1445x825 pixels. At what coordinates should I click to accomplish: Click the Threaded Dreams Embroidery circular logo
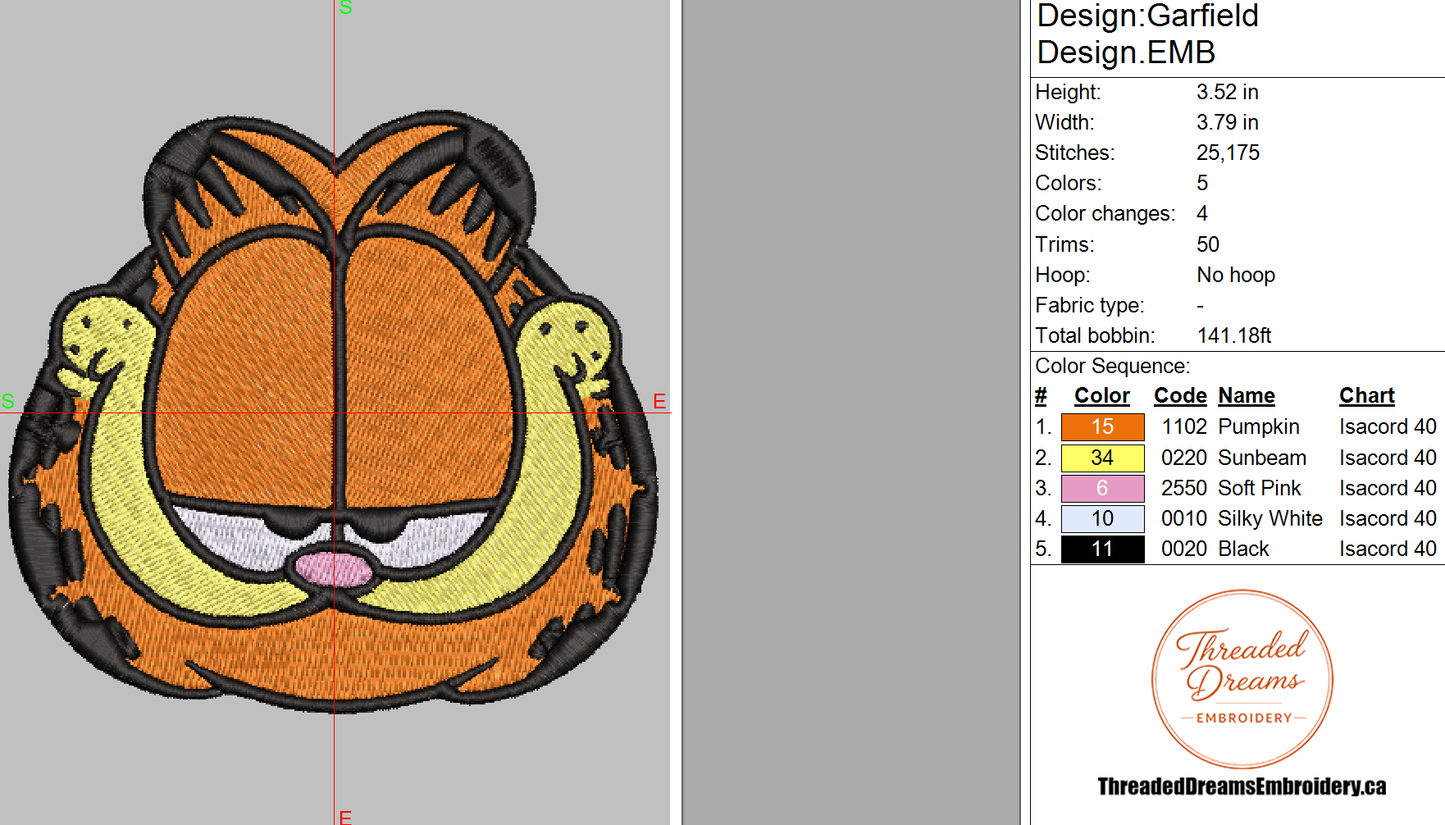pos(1241,679)
